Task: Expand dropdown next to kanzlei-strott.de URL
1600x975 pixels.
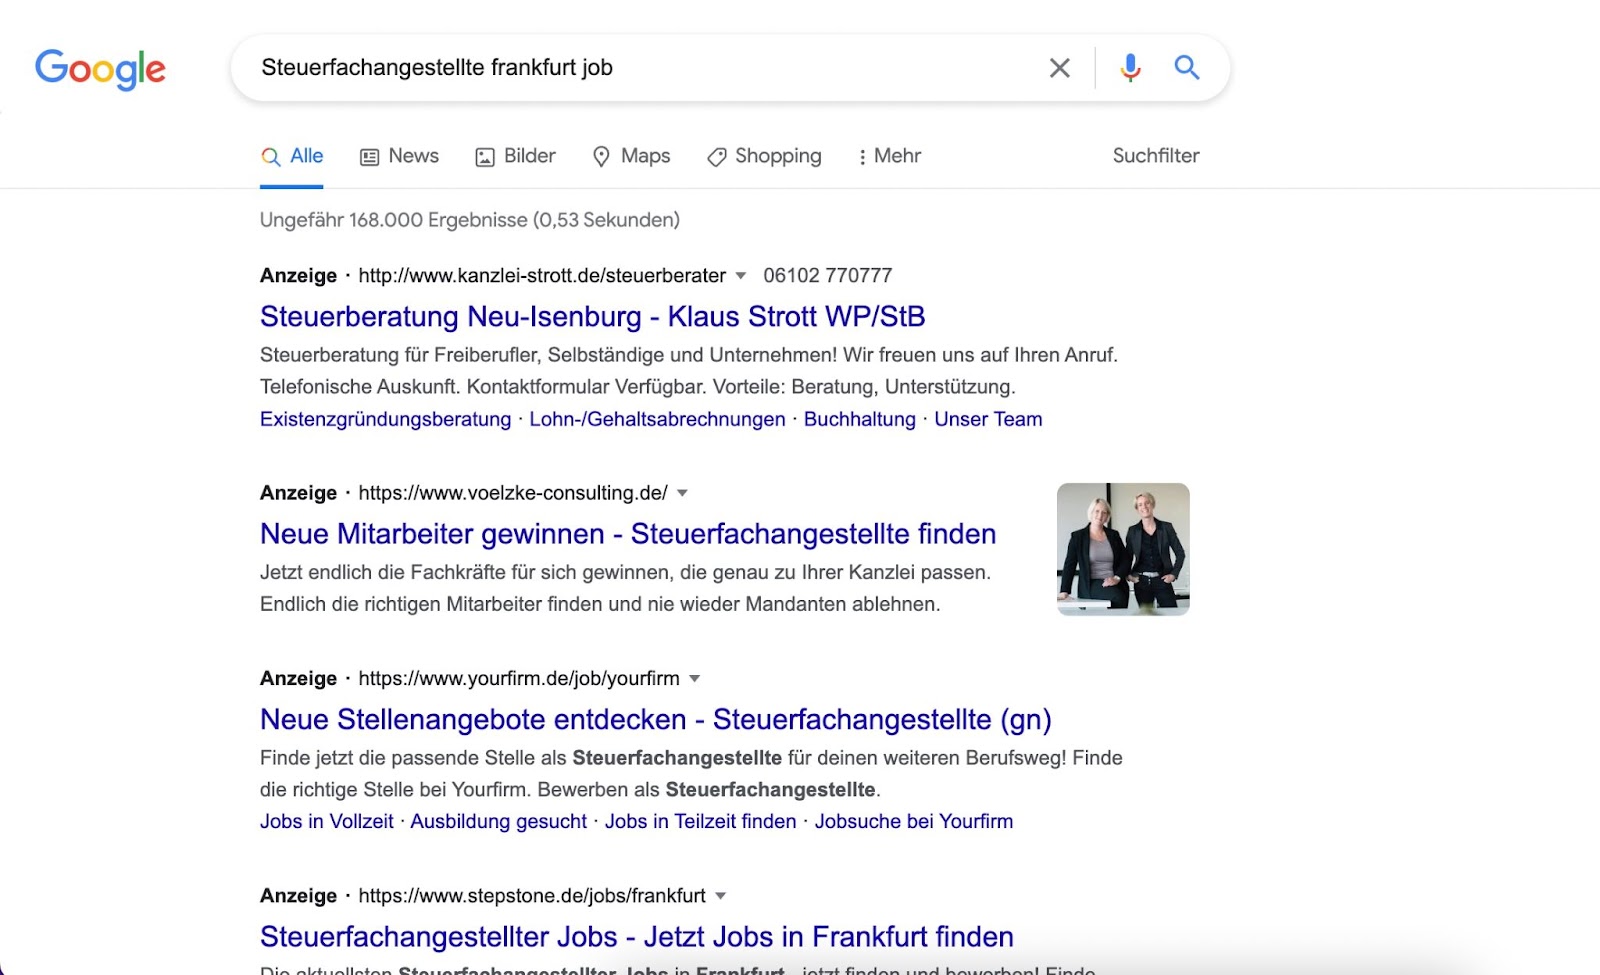Action: 741,276
